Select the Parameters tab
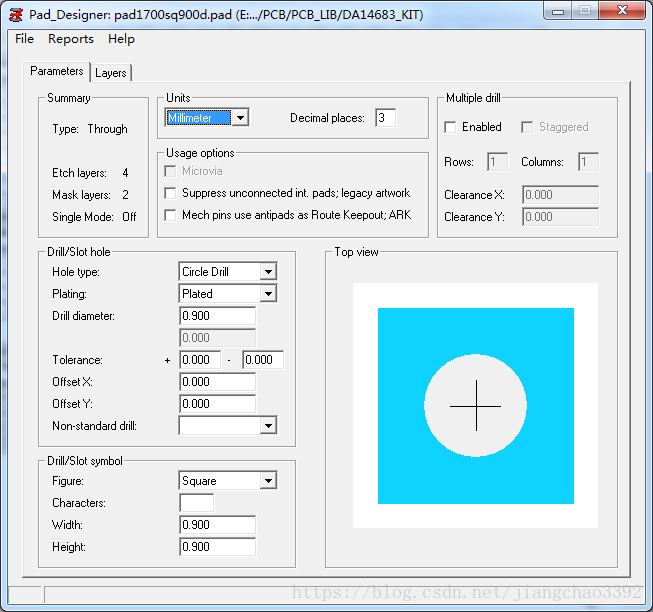This screenshot has height=612, width=653. 57,72
